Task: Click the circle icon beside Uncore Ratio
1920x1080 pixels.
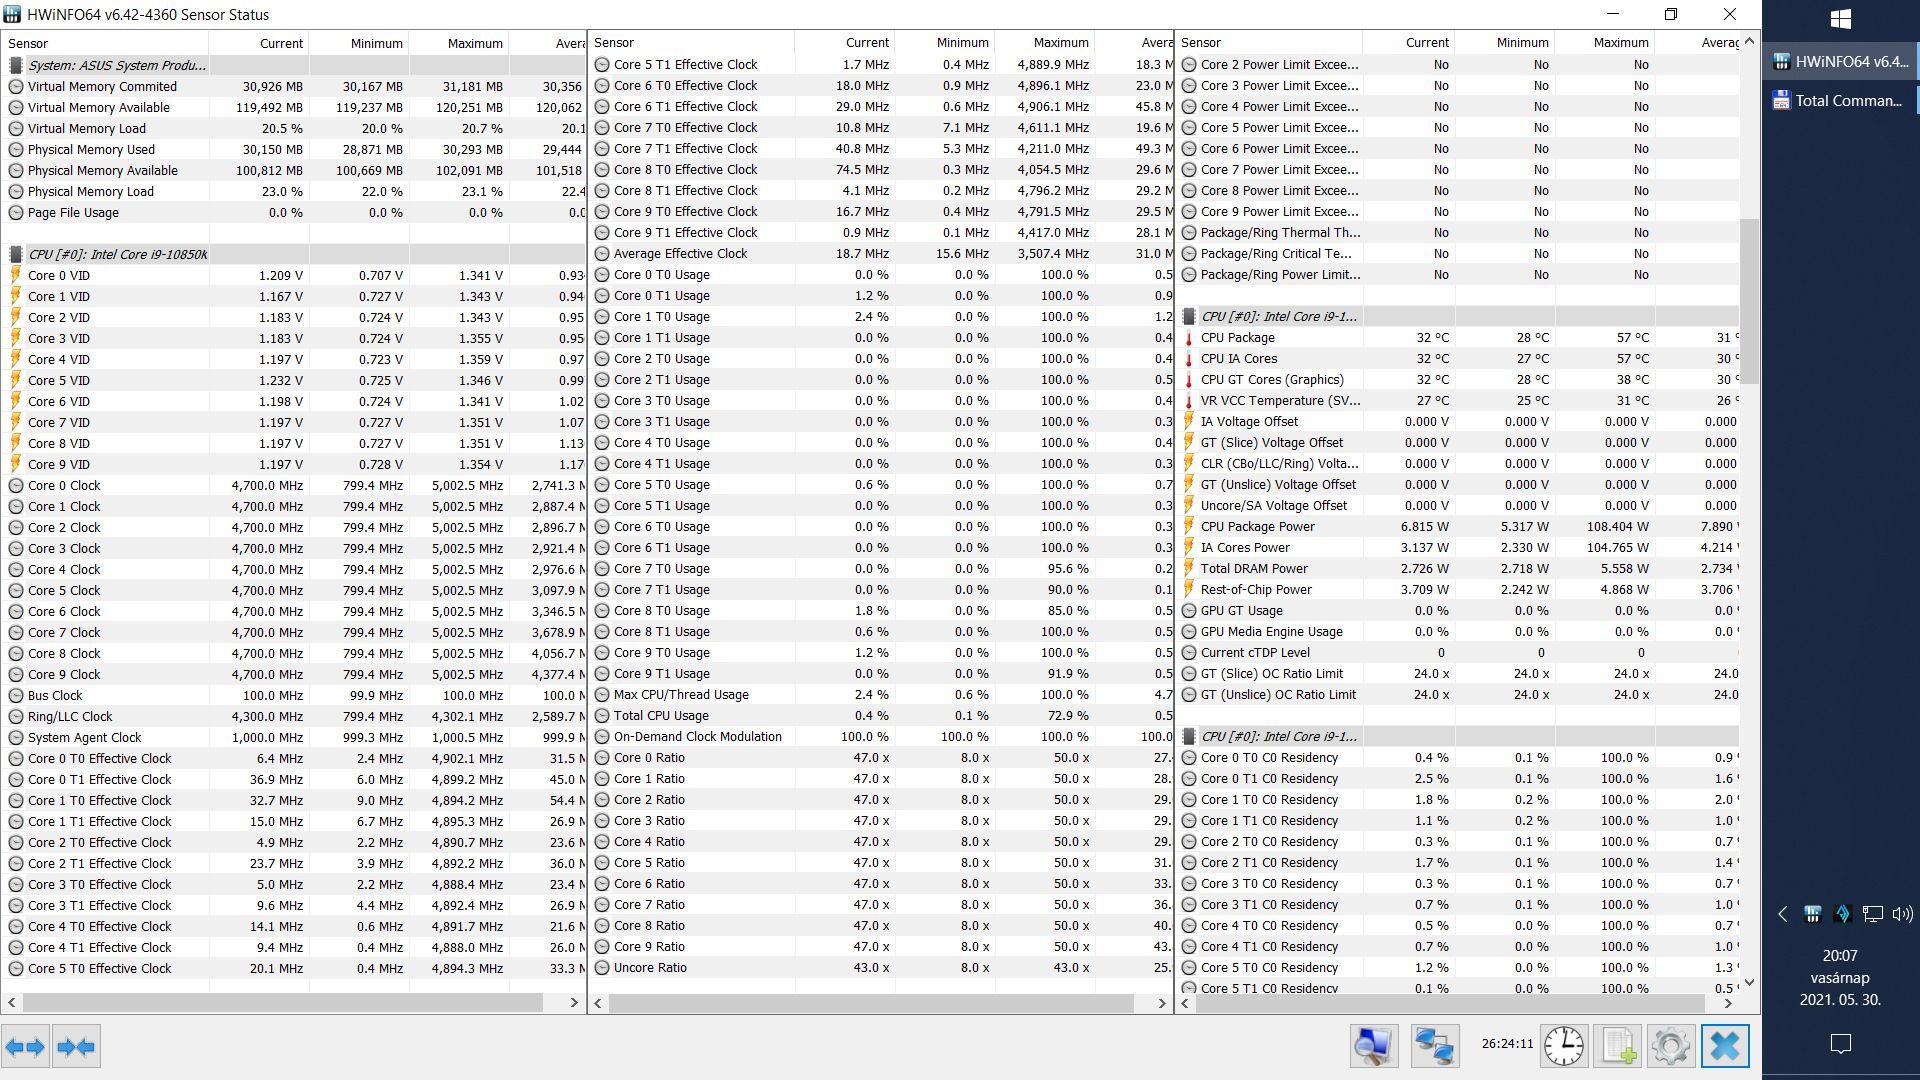Action: coord(602,968)
